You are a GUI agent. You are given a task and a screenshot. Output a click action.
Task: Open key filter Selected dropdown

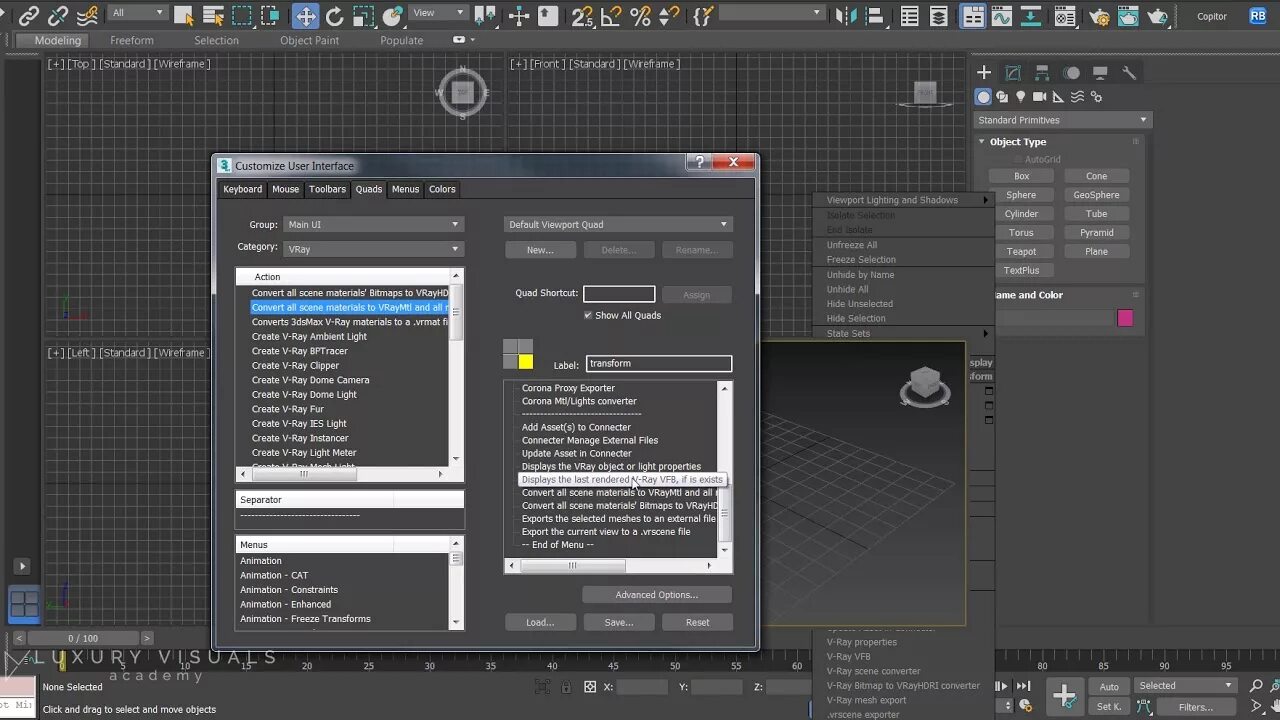1187,686
